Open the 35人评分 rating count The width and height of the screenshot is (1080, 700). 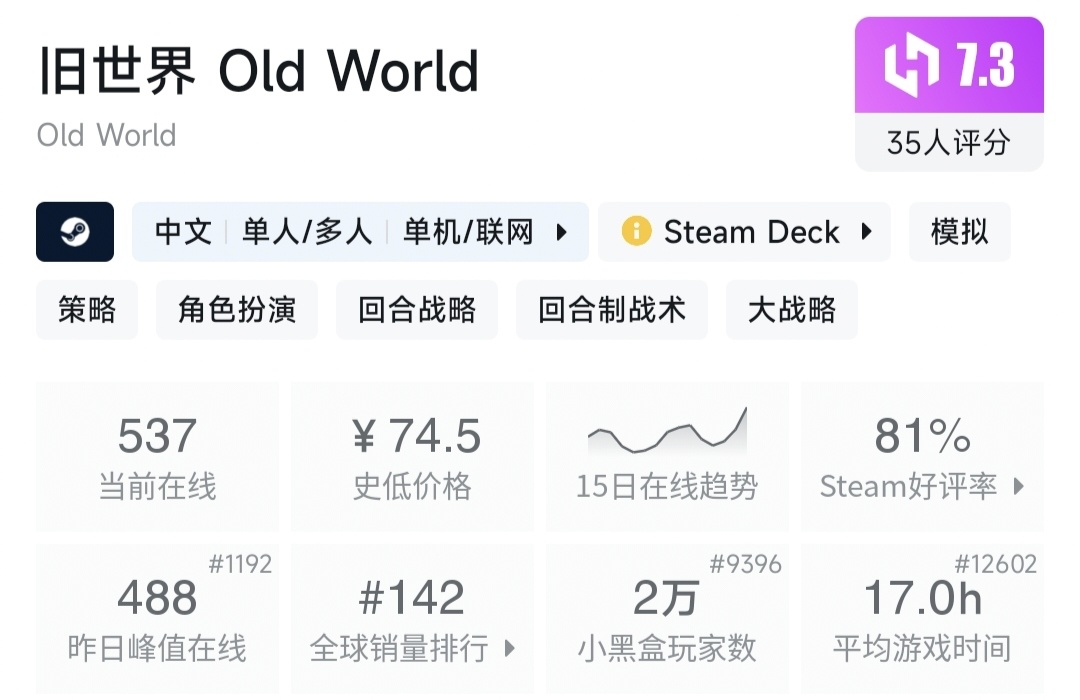pos(948,143)
